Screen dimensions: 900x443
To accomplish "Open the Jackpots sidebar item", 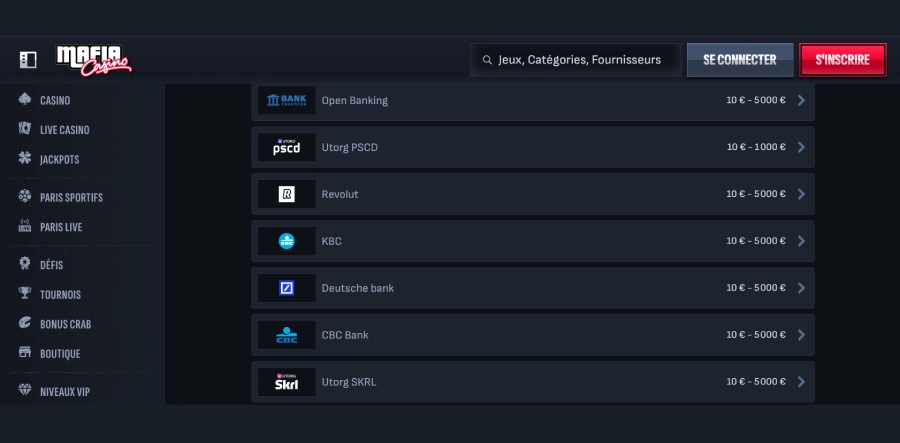I will coord(59,159).
